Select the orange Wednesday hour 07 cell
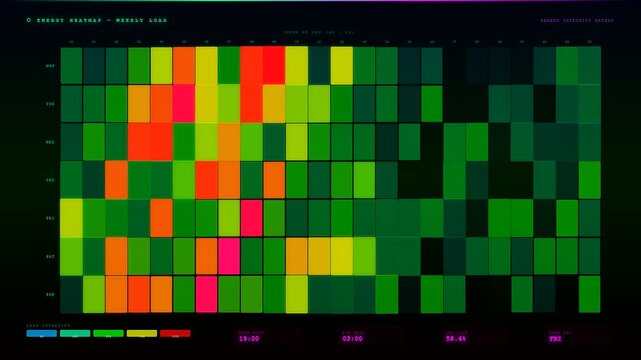 coord(229,142)
